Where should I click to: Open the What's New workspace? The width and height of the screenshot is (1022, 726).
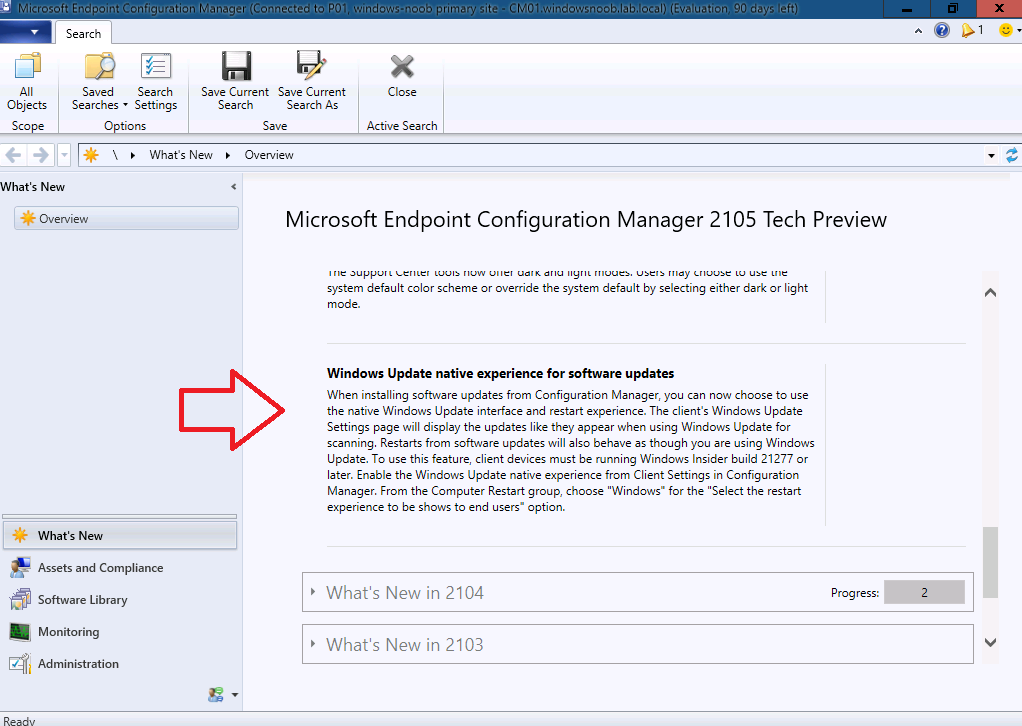point(120,536)
